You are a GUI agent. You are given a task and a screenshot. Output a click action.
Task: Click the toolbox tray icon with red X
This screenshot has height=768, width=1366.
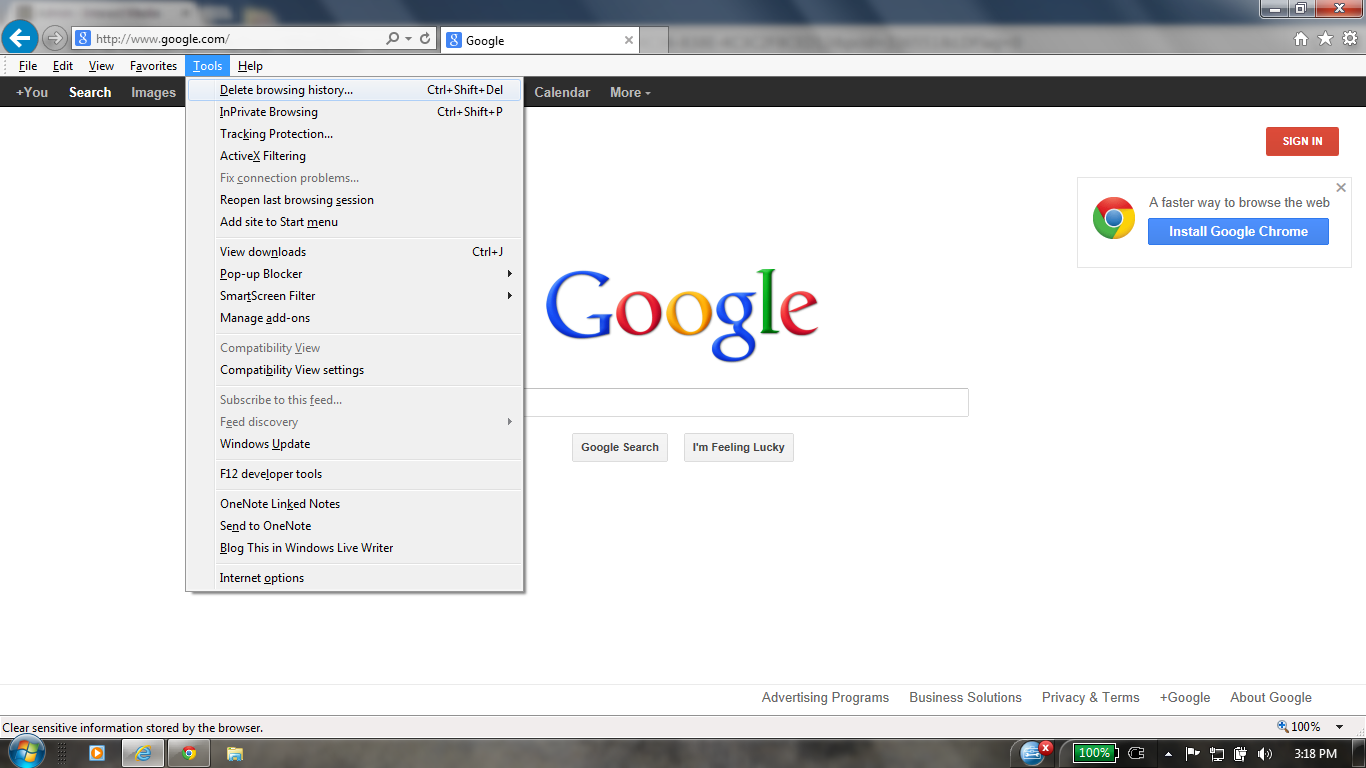(1035, 753)
